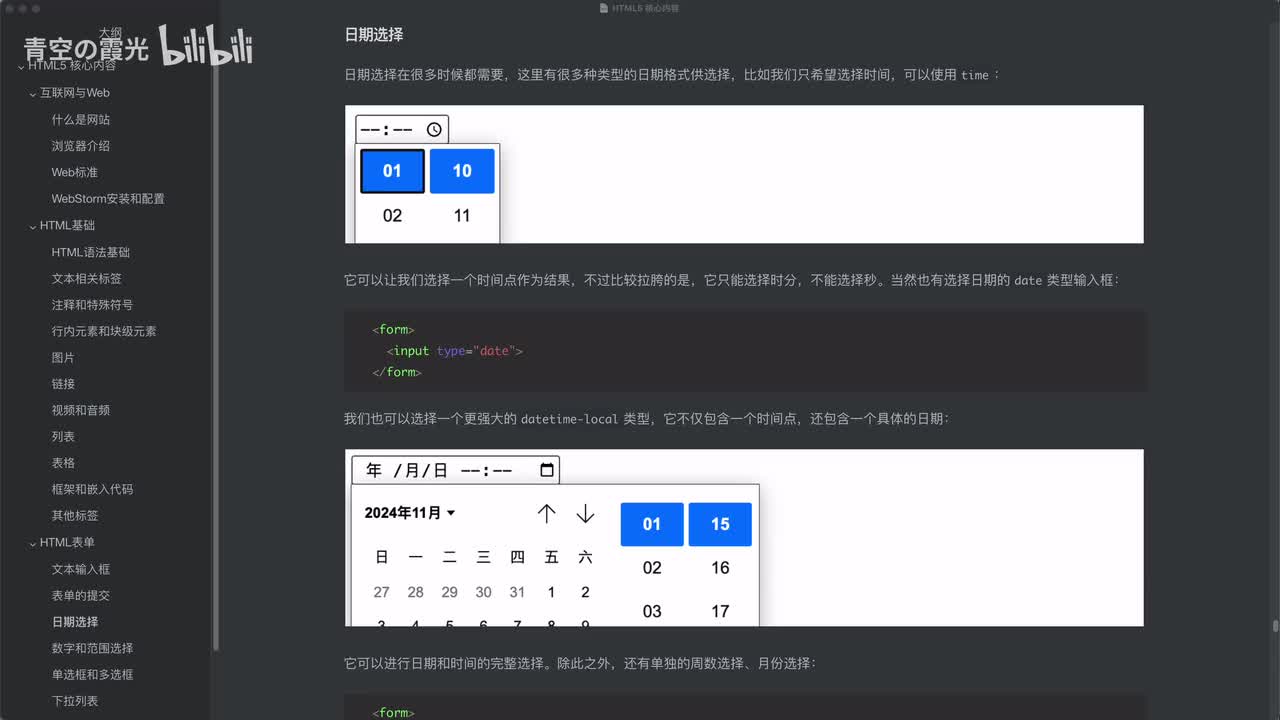Select hour 02 in the time picker
This screenshot has height=720, width=1280.
[392, 215]
